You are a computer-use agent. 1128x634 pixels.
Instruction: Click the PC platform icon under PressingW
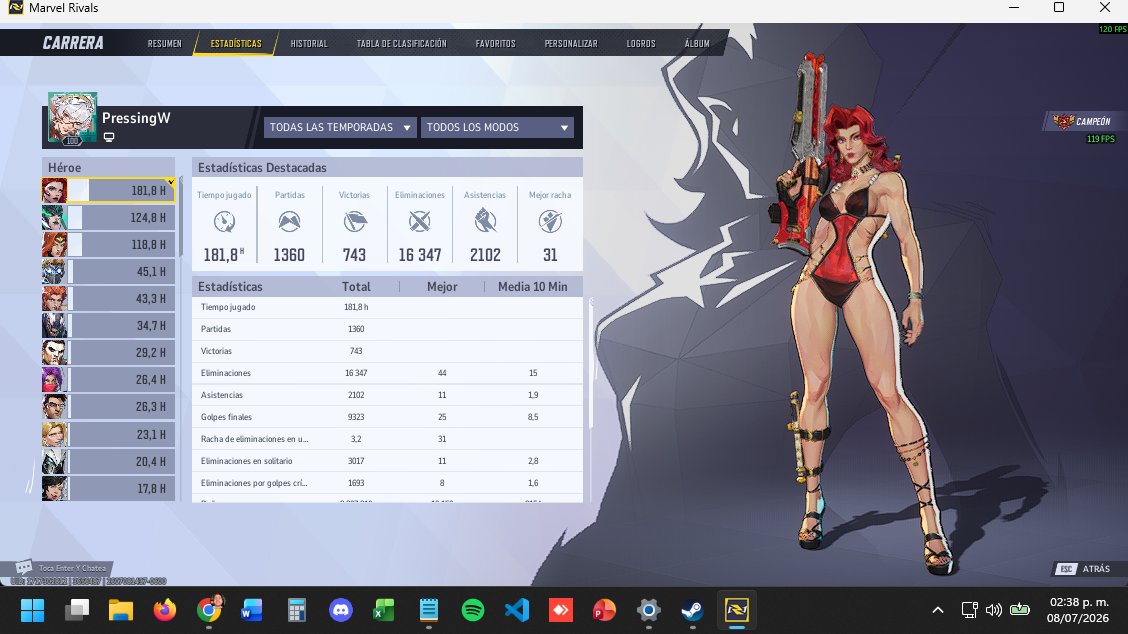coord(109,137)
